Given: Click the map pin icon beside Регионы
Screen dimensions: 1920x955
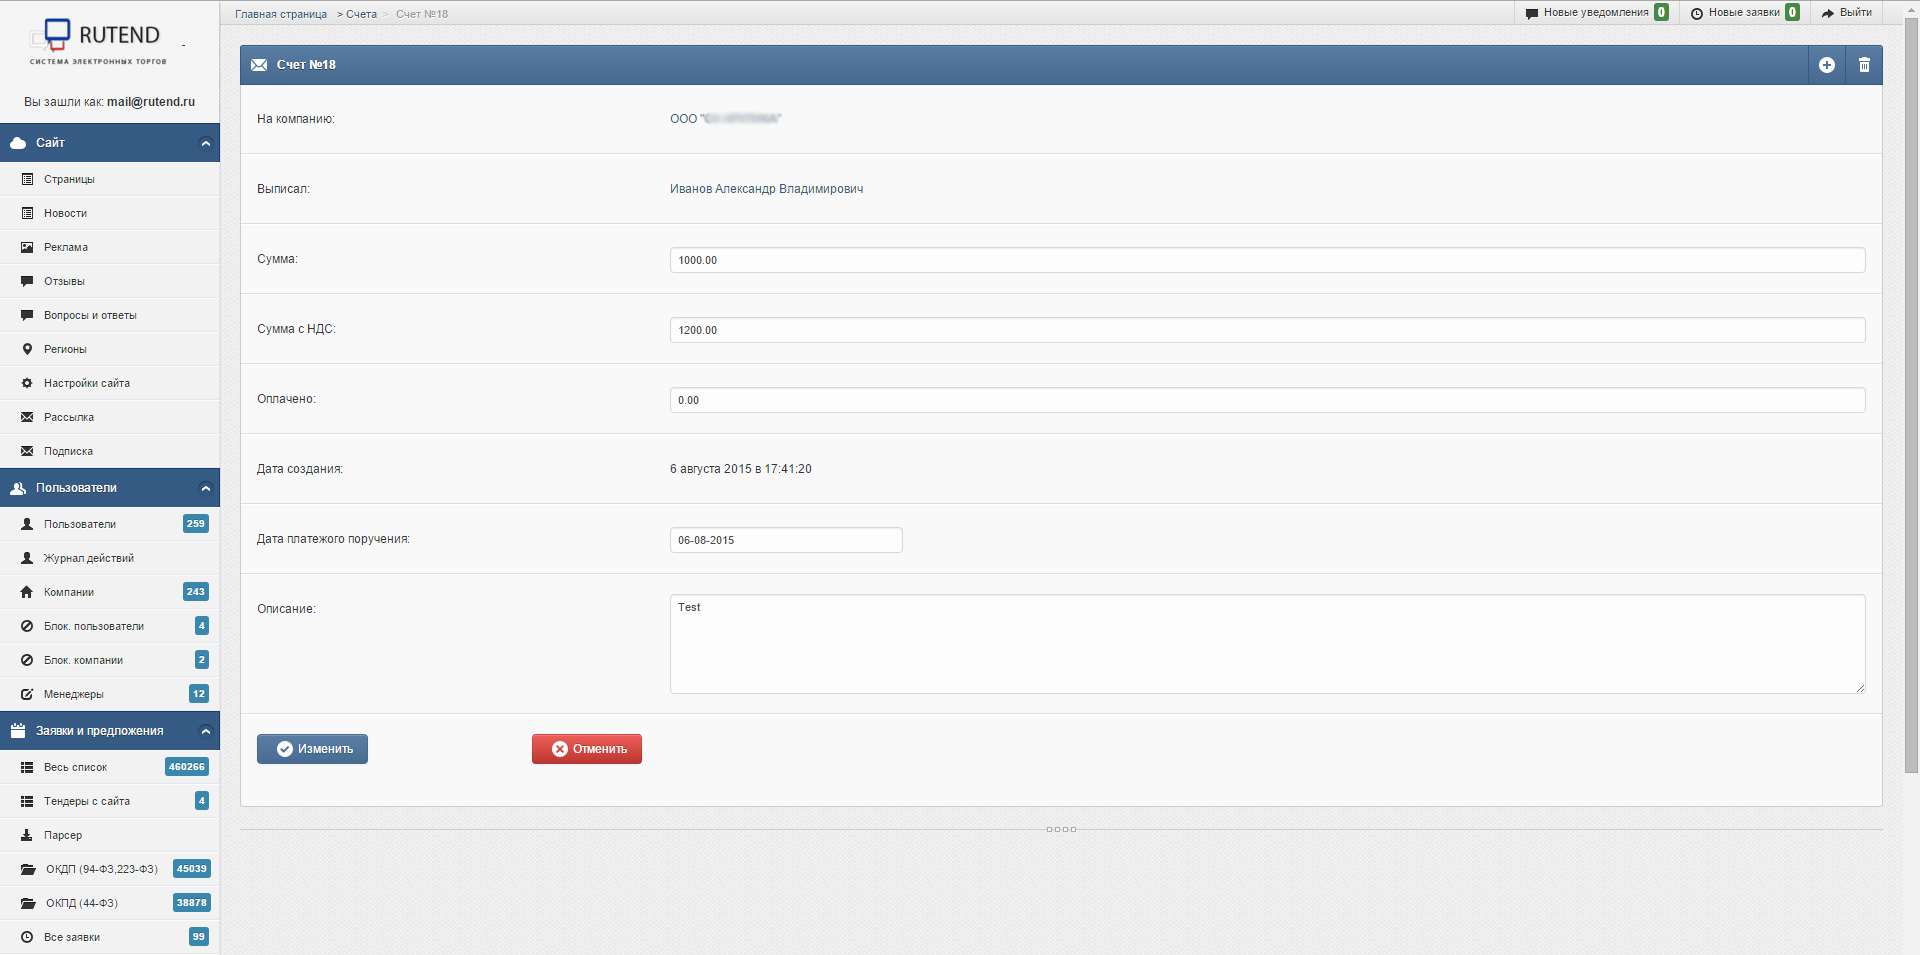Looking at the screenshot, I should (27, 349).
